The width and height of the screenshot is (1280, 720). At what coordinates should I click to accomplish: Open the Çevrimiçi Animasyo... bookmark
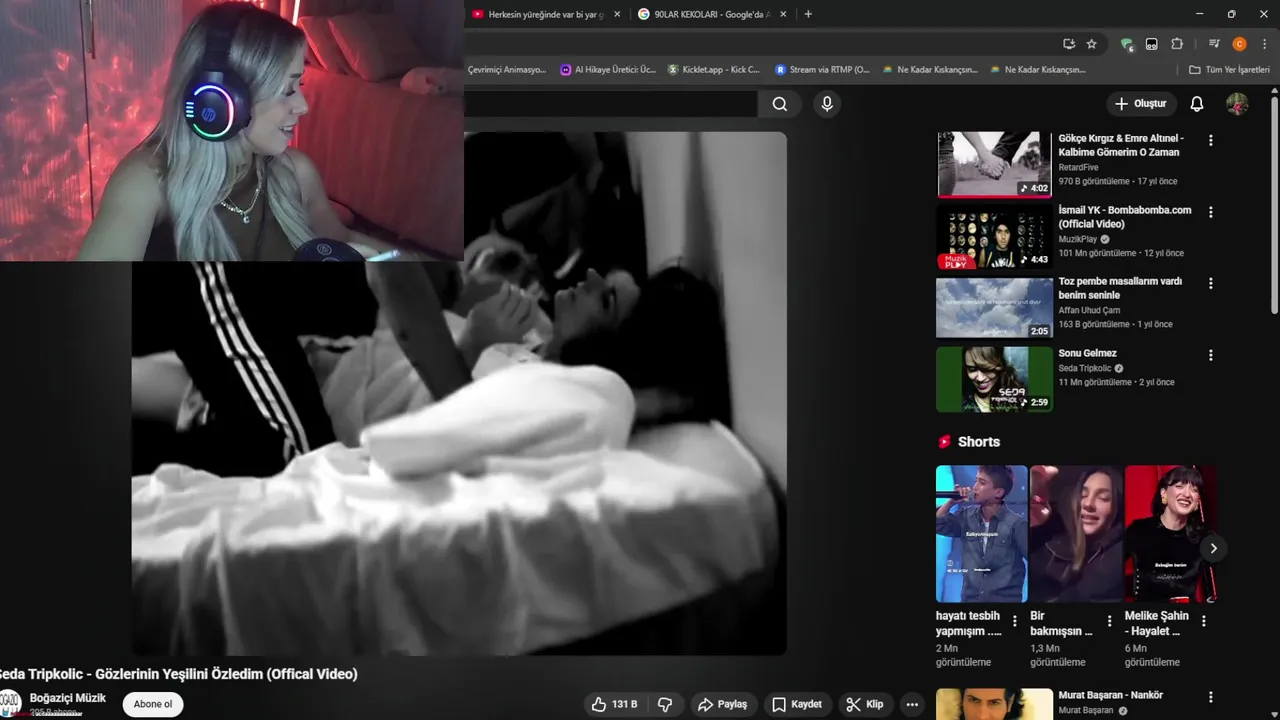pos(507,70)
